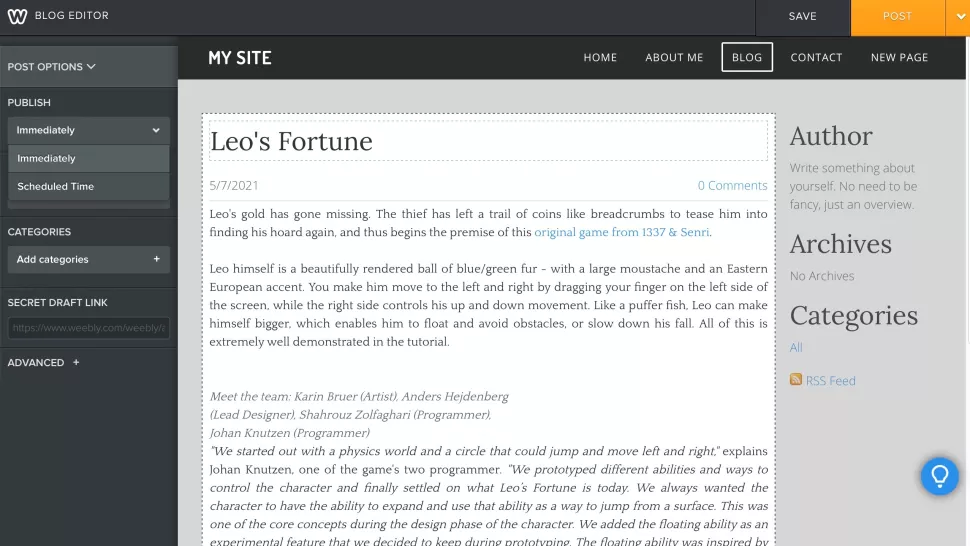The width and height of the screenshot is (970, 546).
Task: Edit the Leo's Fortune title field
Action: (488, 141)
